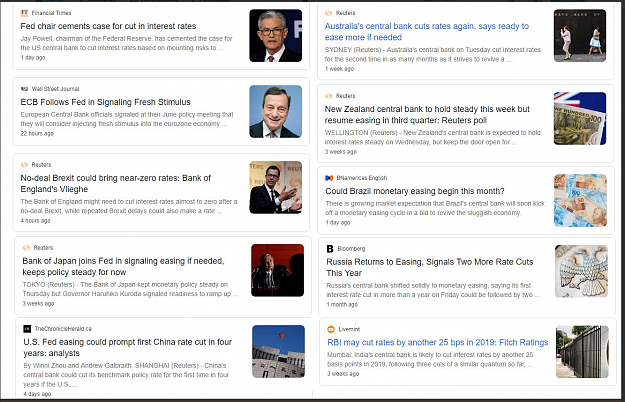Click Bank of Japan article dark red thumbnail
The image size is (625, 402).
[x=277, y=270]
